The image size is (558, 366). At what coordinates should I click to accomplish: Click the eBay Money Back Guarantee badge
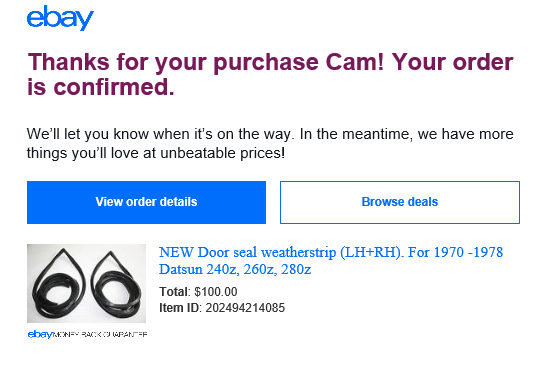coord(87,334)
